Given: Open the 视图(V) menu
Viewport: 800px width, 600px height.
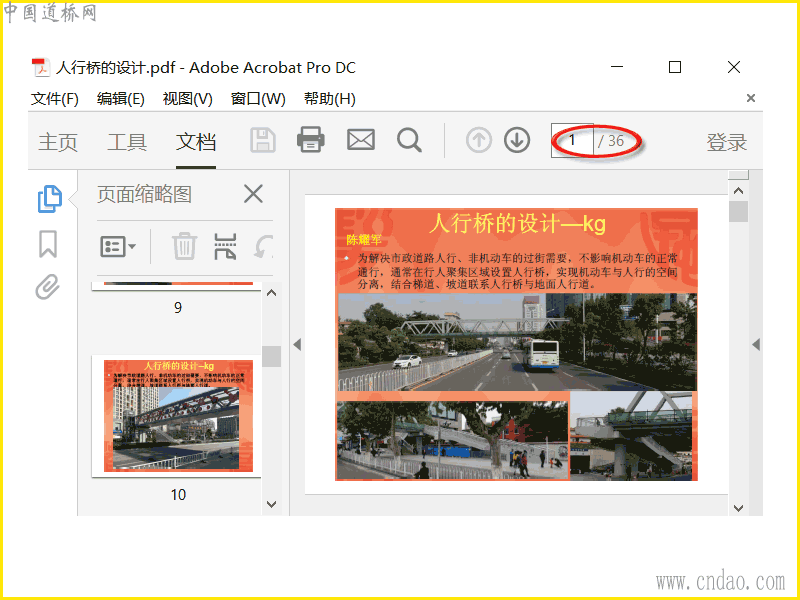Looking at the screenshot, I should coord(187,98).
